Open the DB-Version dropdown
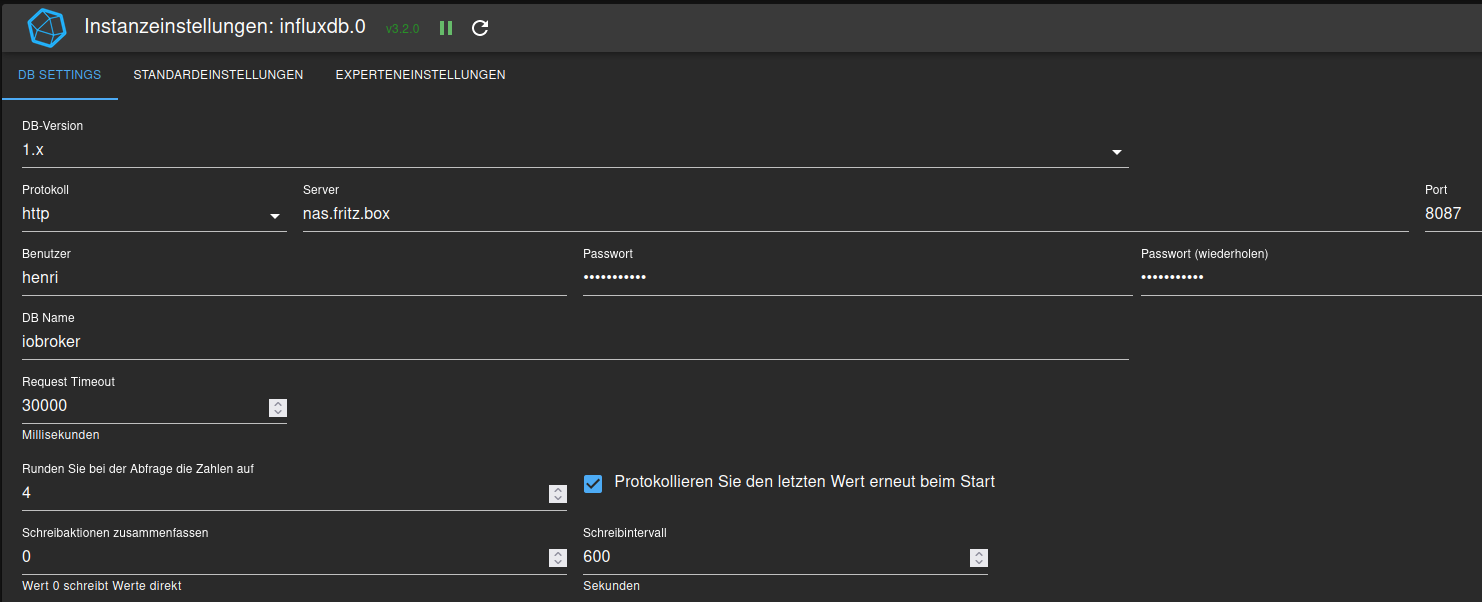 575,151
